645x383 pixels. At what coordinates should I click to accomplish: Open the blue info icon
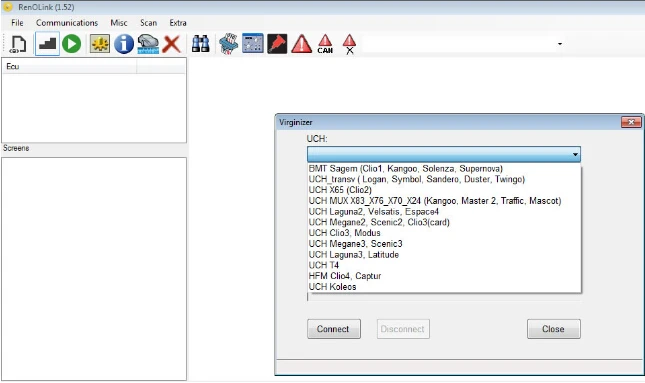click(x=124, y=44)
